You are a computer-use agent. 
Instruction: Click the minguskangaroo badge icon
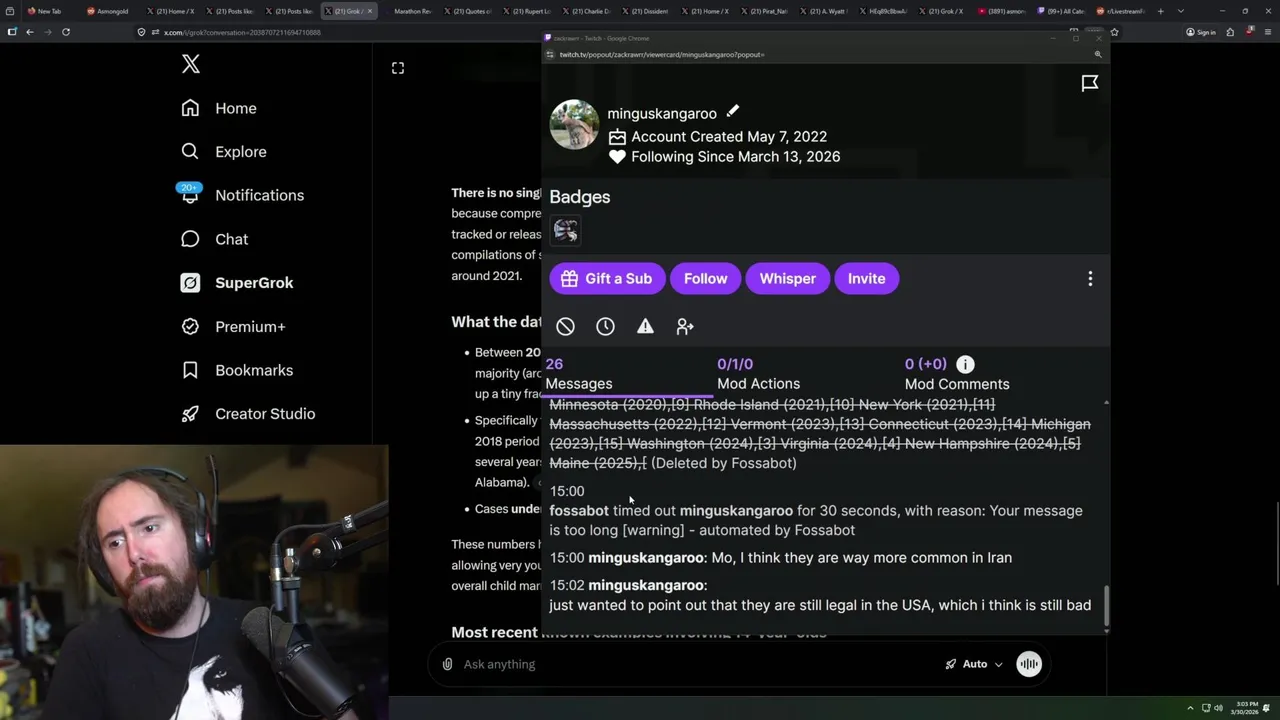pos(565,231)
